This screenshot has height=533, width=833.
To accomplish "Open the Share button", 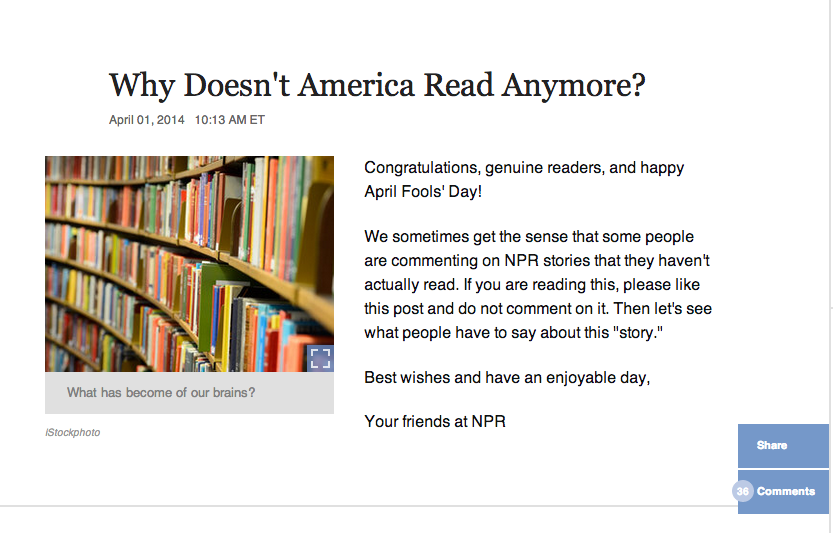I will pyautogui.click(x=772, y=445).
